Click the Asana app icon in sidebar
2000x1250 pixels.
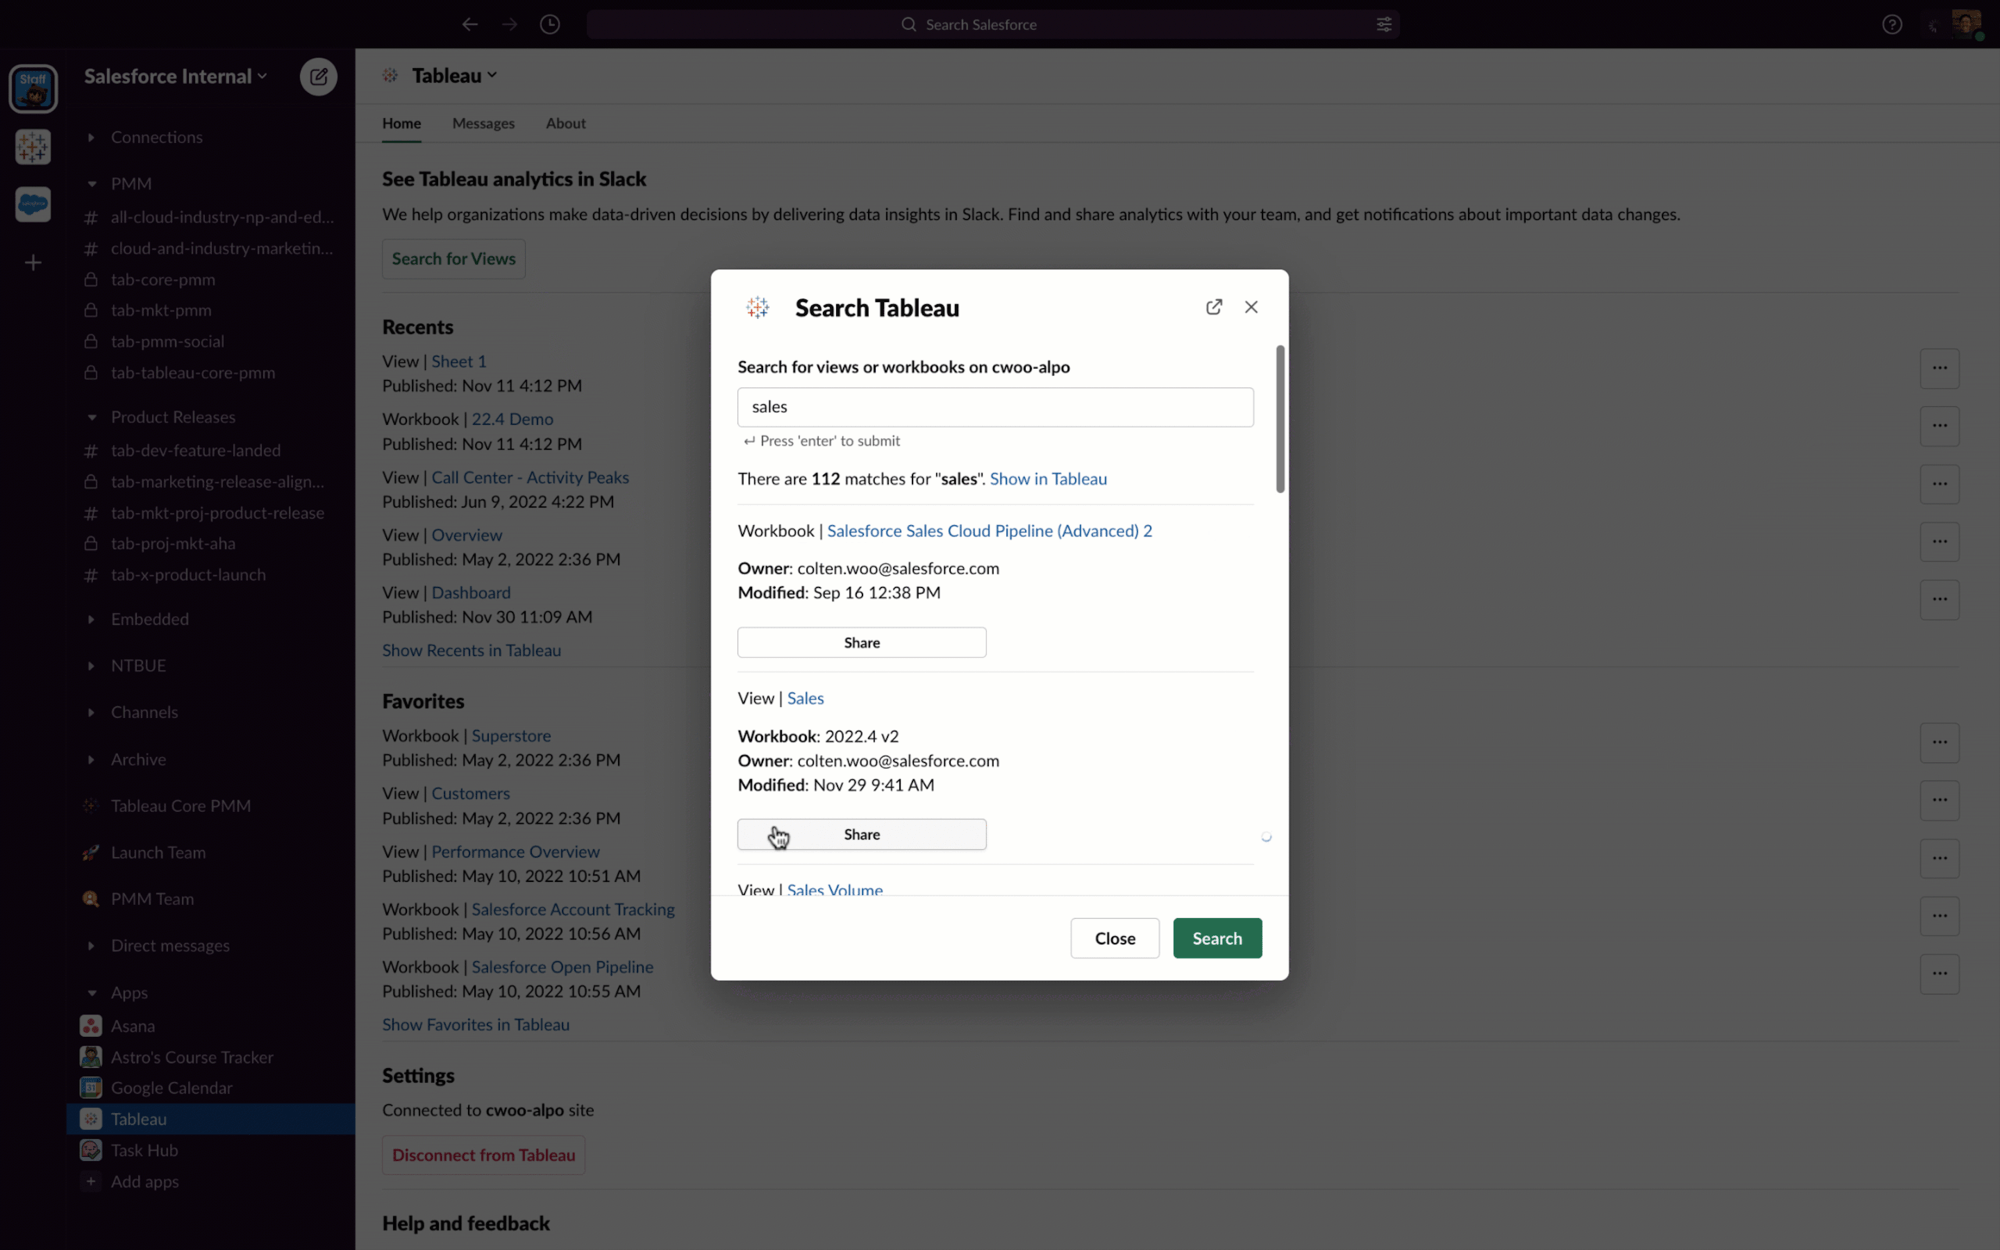click(91, 1026)
